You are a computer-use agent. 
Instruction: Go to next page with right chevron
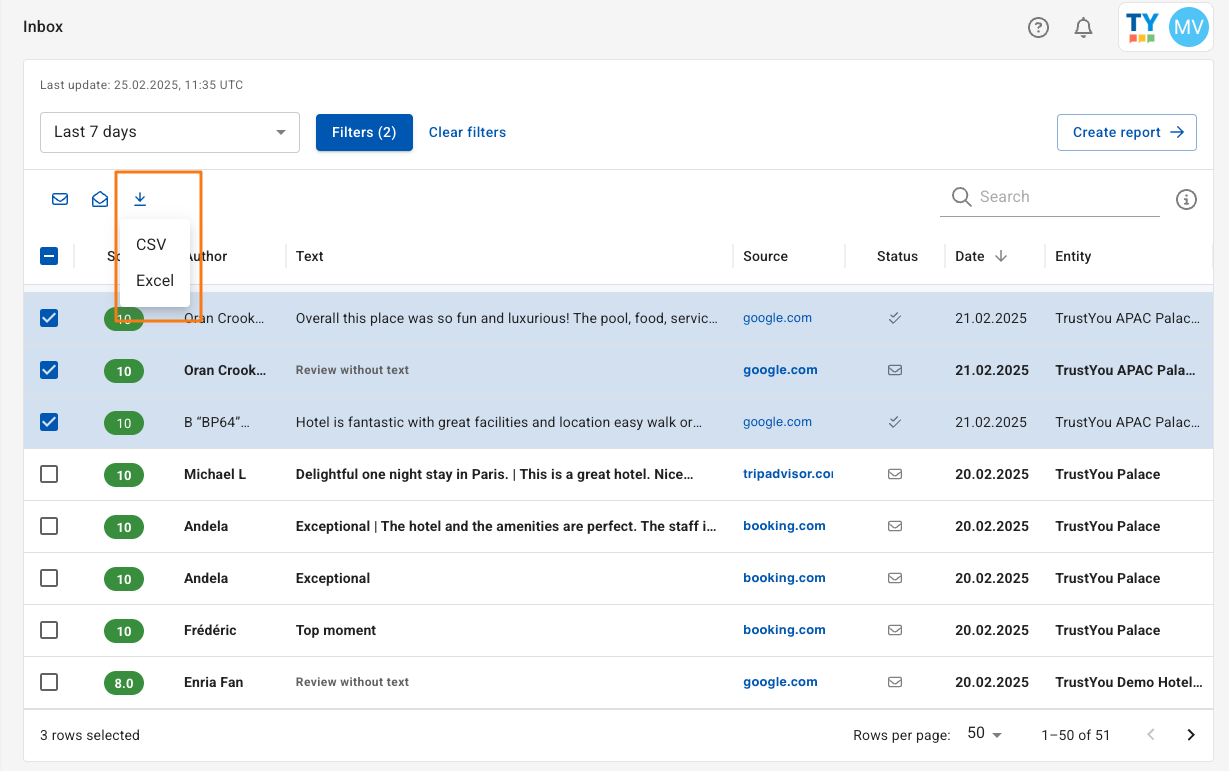pyautogui.click(x=1190, y=735)
